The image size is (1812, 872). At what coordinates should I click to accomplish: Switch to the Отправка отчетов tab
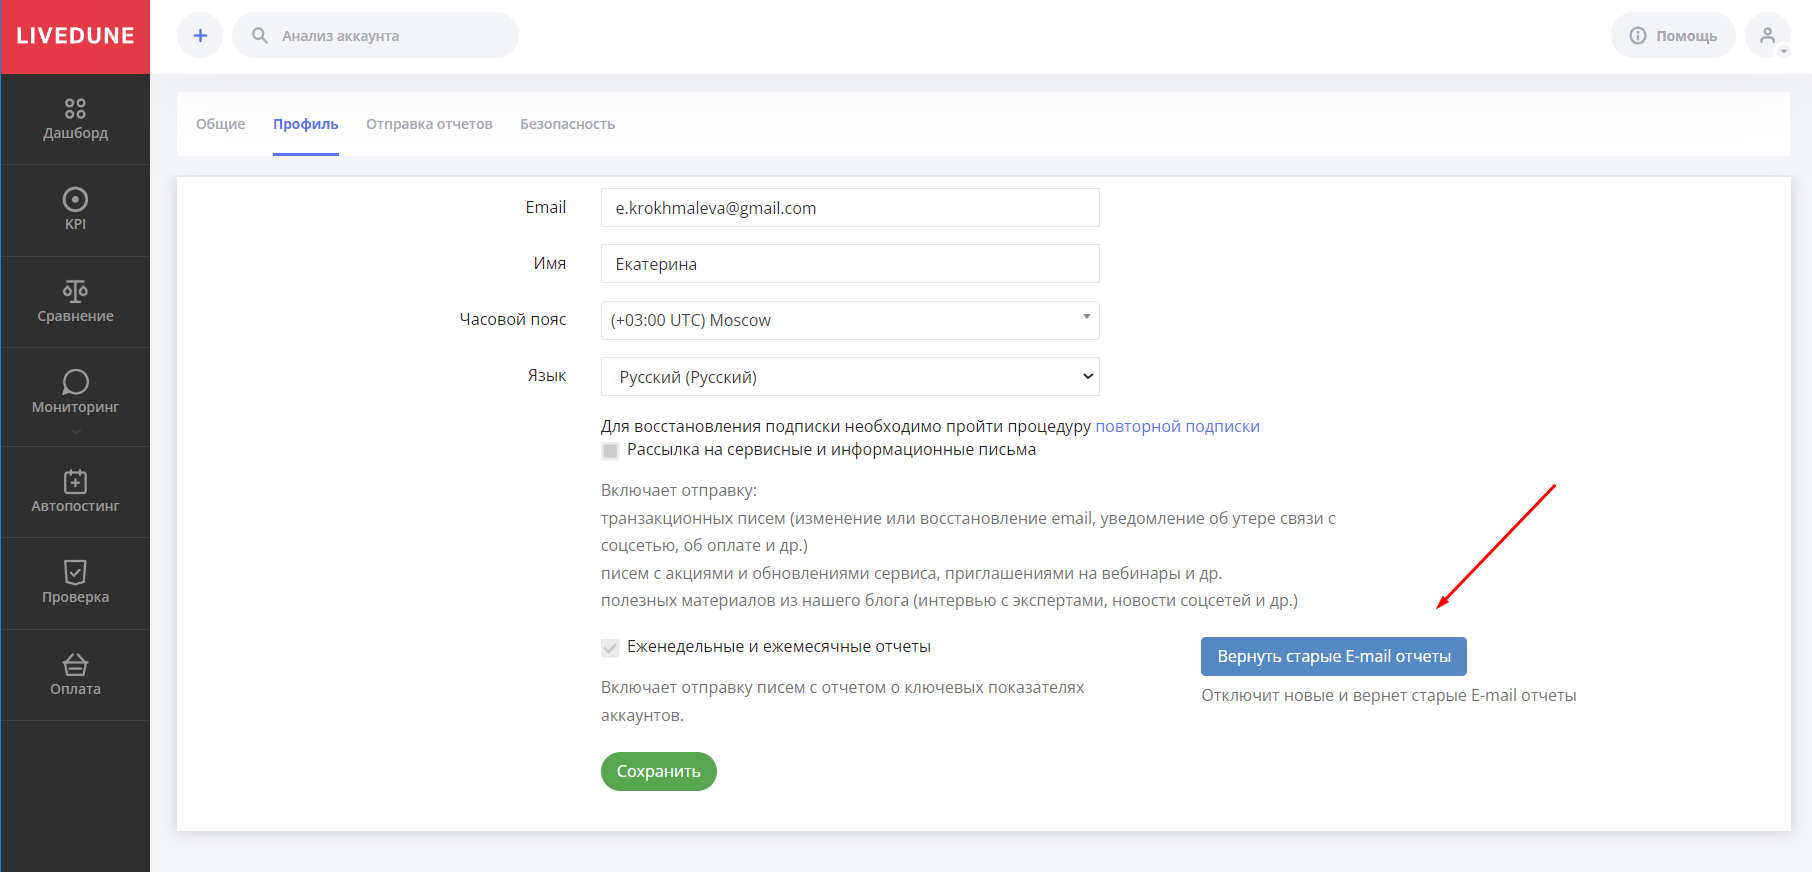pyautogui.click(x=429, y=124)
